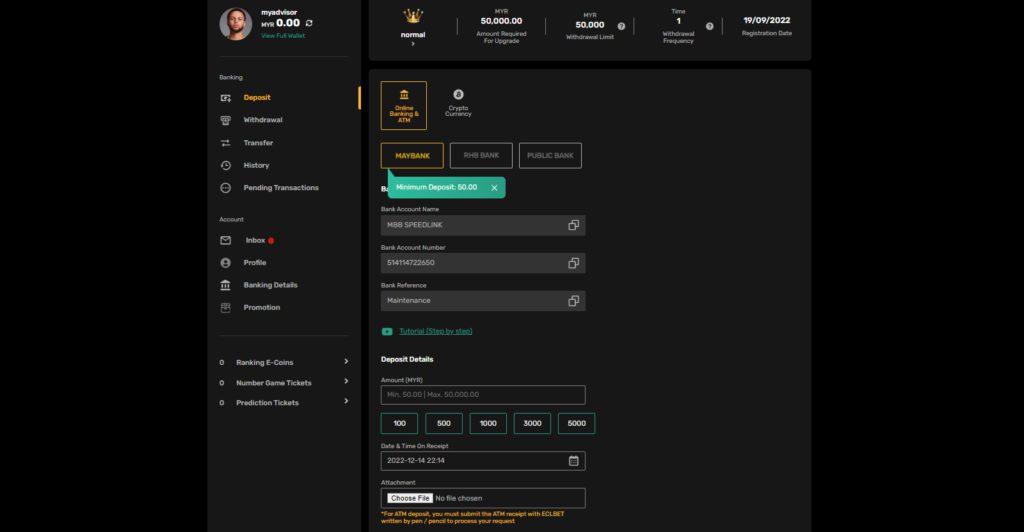1024x532 pixels.
Task: Select Online Banking & ATM tab
Action: coord(404,106)
